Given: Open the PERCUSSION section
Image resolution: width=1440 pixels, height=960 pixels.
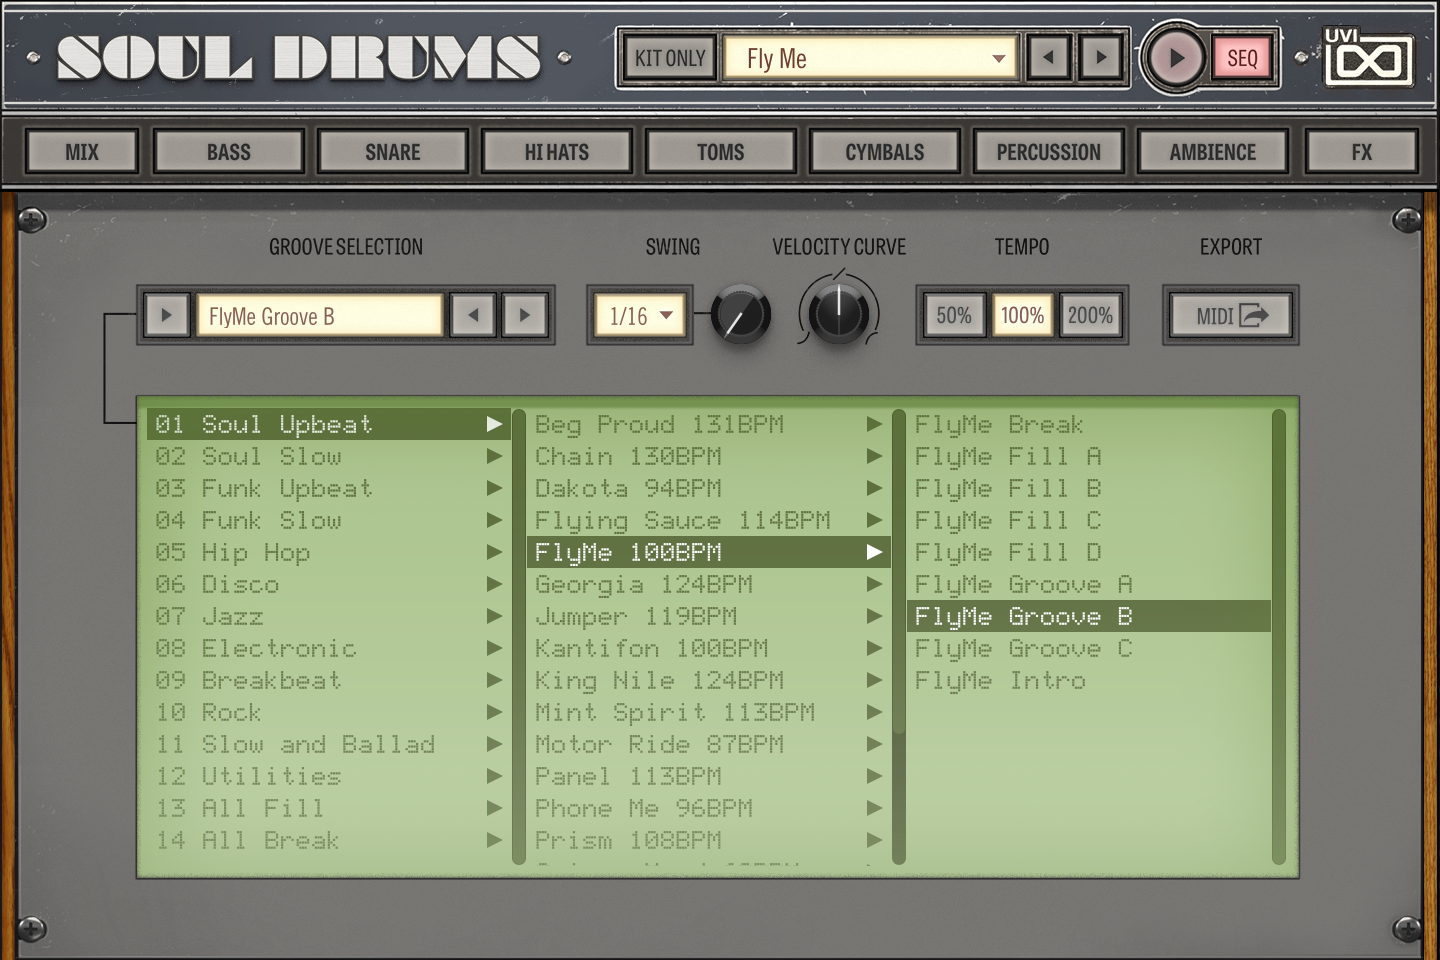Looking at the screenshot, I should (x=1048, y=151).
